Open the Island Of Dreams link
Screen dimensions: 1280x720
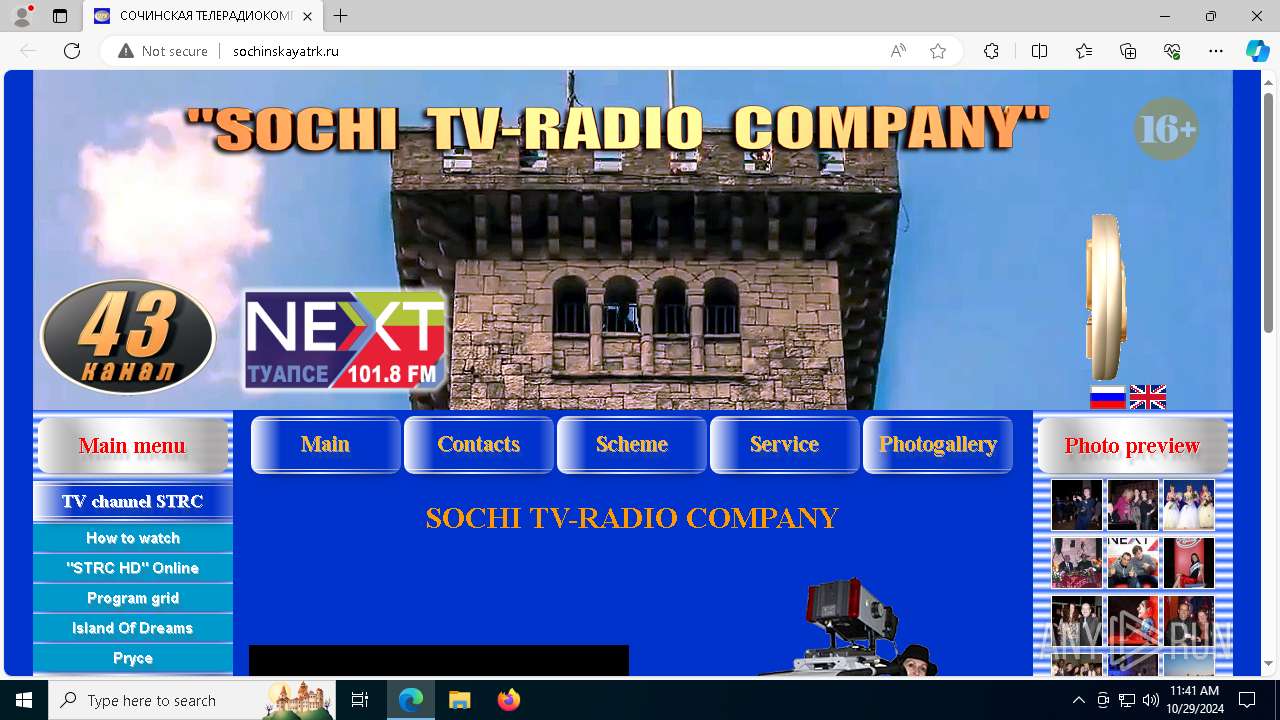pos(133,628)
